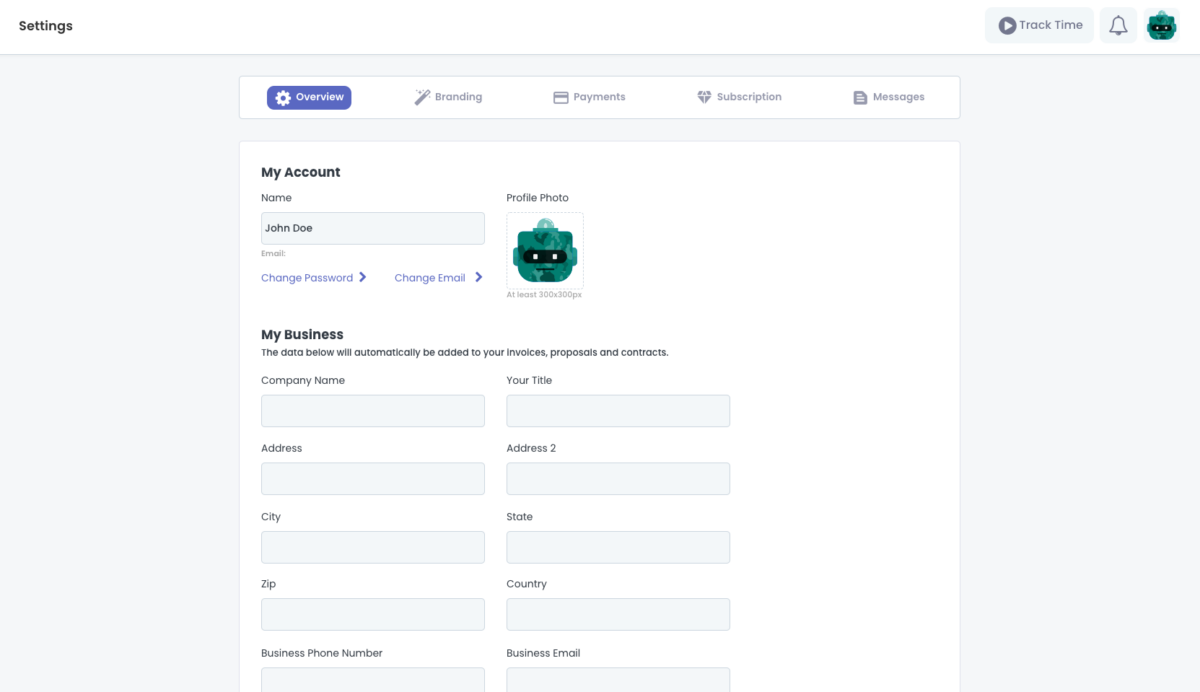Screen dimensions: 1200x692
Task: Click the diamond Subscription icon
Action: point(704,98)
